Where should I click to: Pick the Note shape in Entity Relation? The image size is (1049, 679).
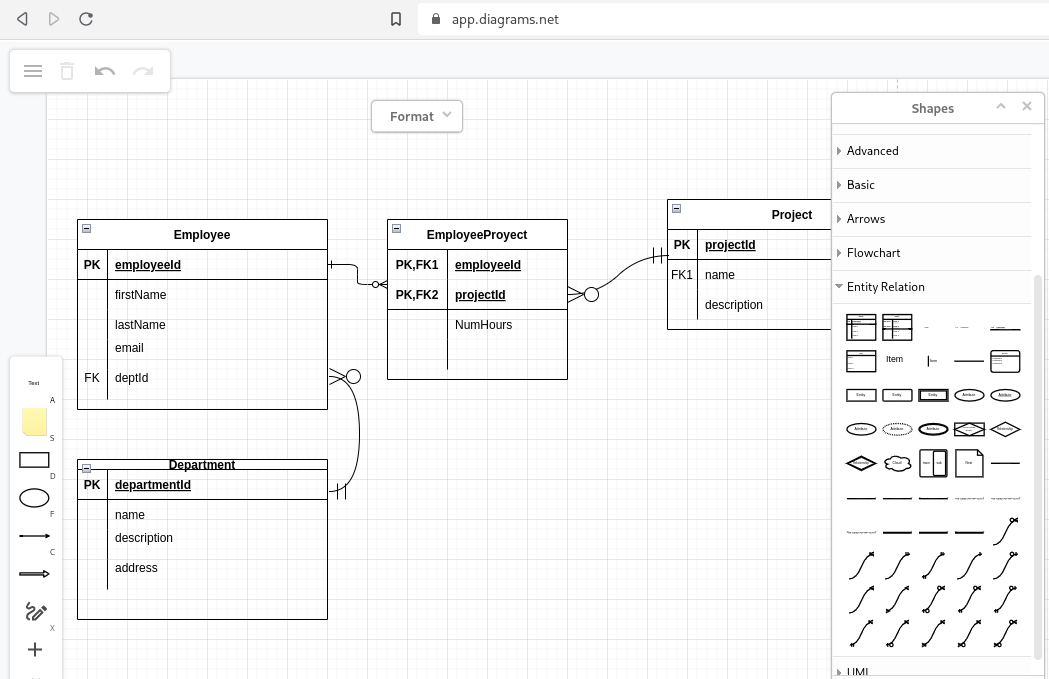click(969, 463)
